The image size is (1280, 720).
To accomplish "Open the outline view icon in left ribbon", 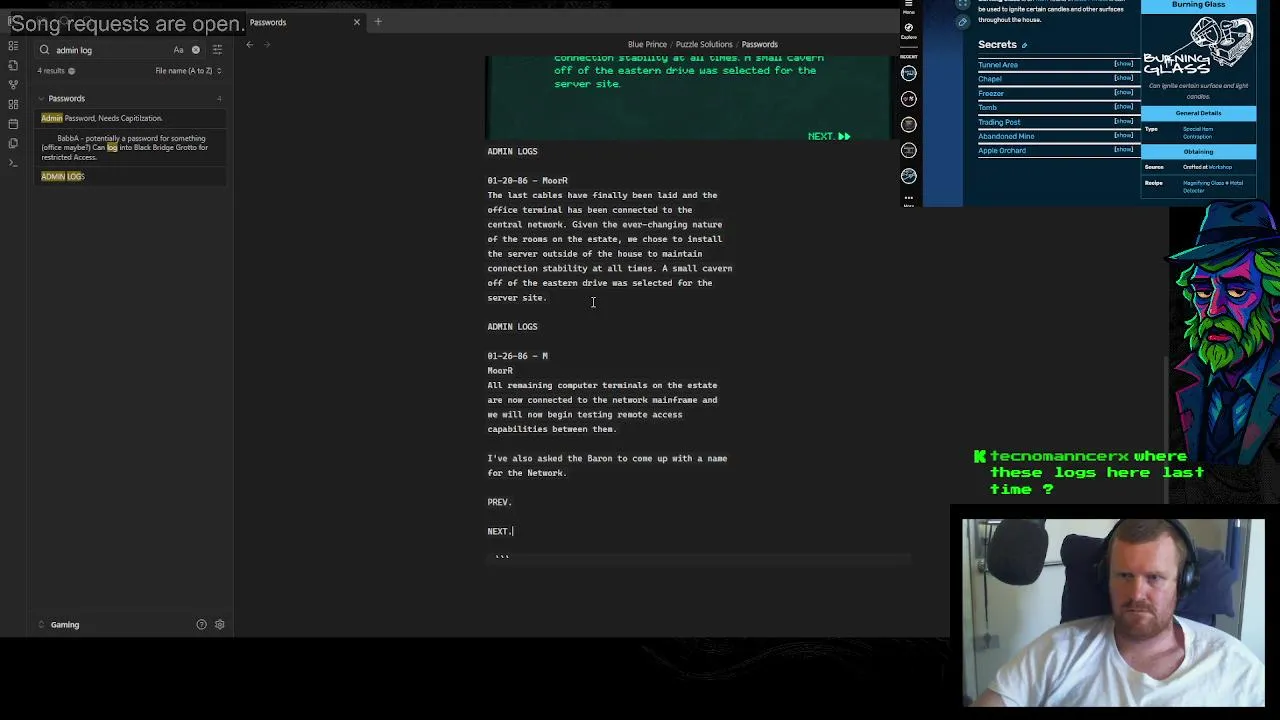I will 13,47.
